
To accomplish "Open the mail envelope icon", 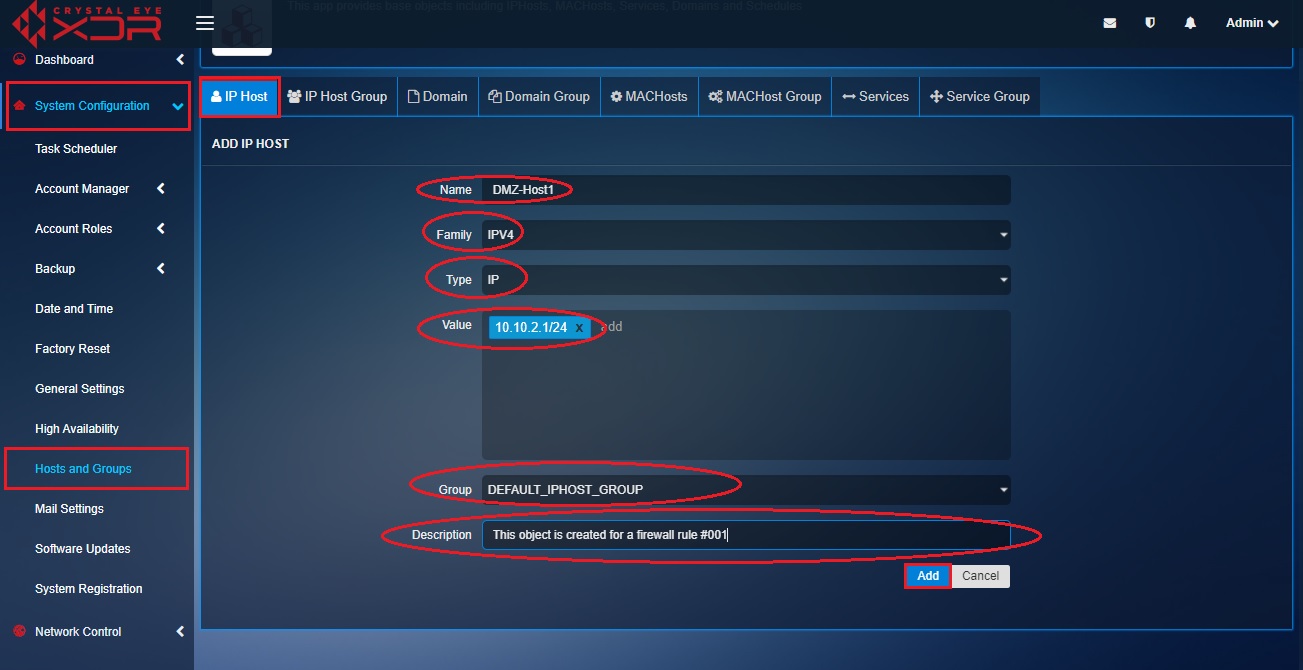I will [1110, 23].
